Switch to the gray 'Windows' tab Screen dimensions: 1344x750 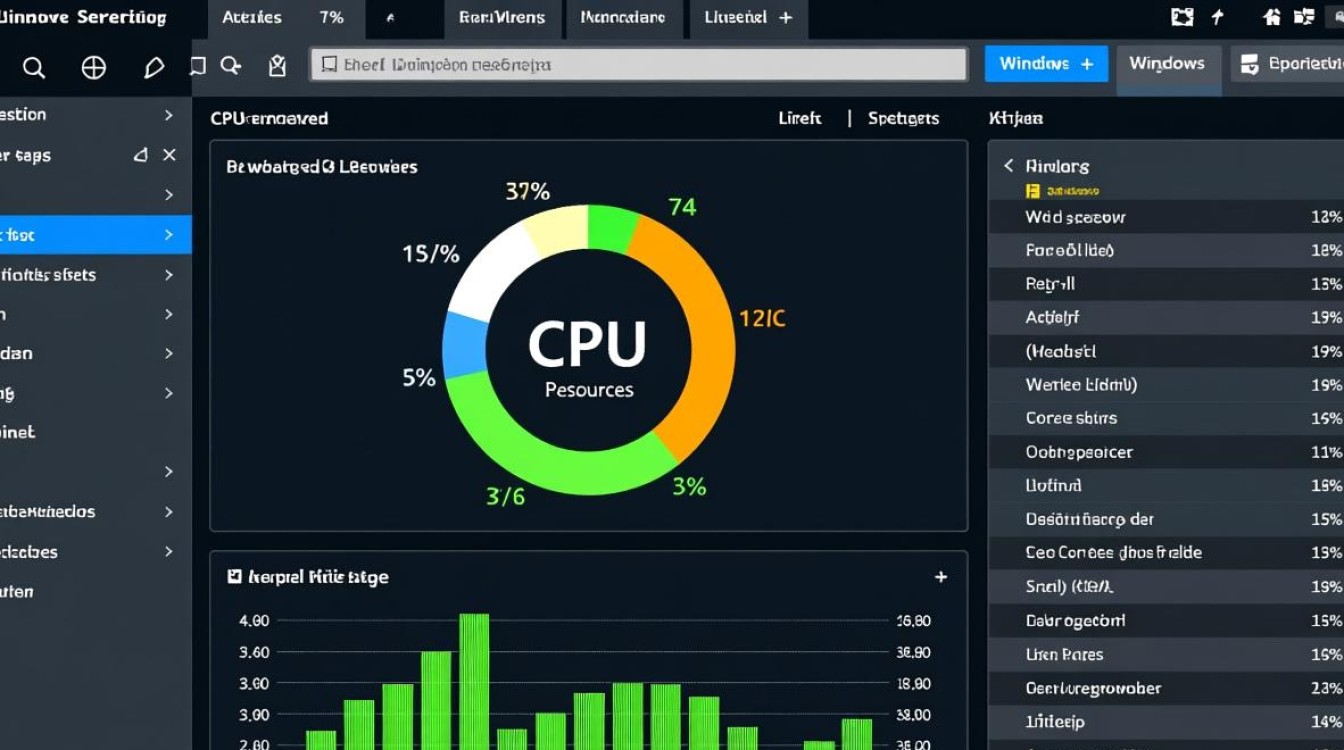pos(1167,64)
